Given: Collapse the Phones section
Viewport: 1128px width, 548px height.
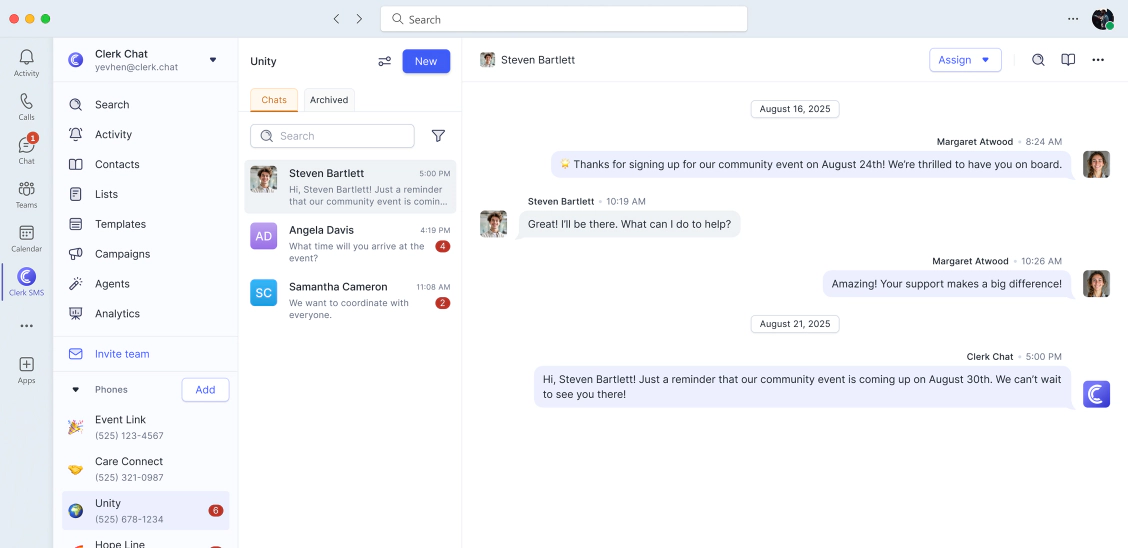Looking at the screenshot, I should pyautogui.click(x=75, y=390).
